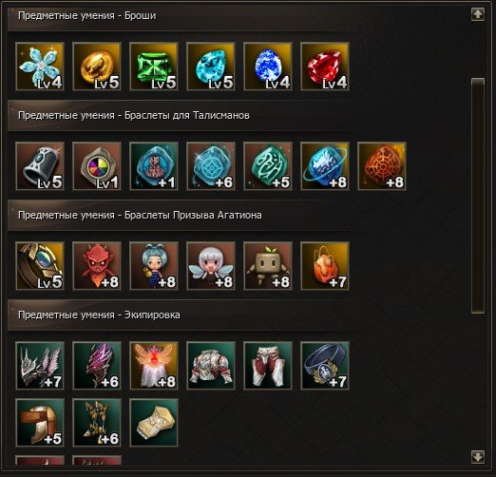Click the green emerald Lv5 jewel

tap(154, 66)
